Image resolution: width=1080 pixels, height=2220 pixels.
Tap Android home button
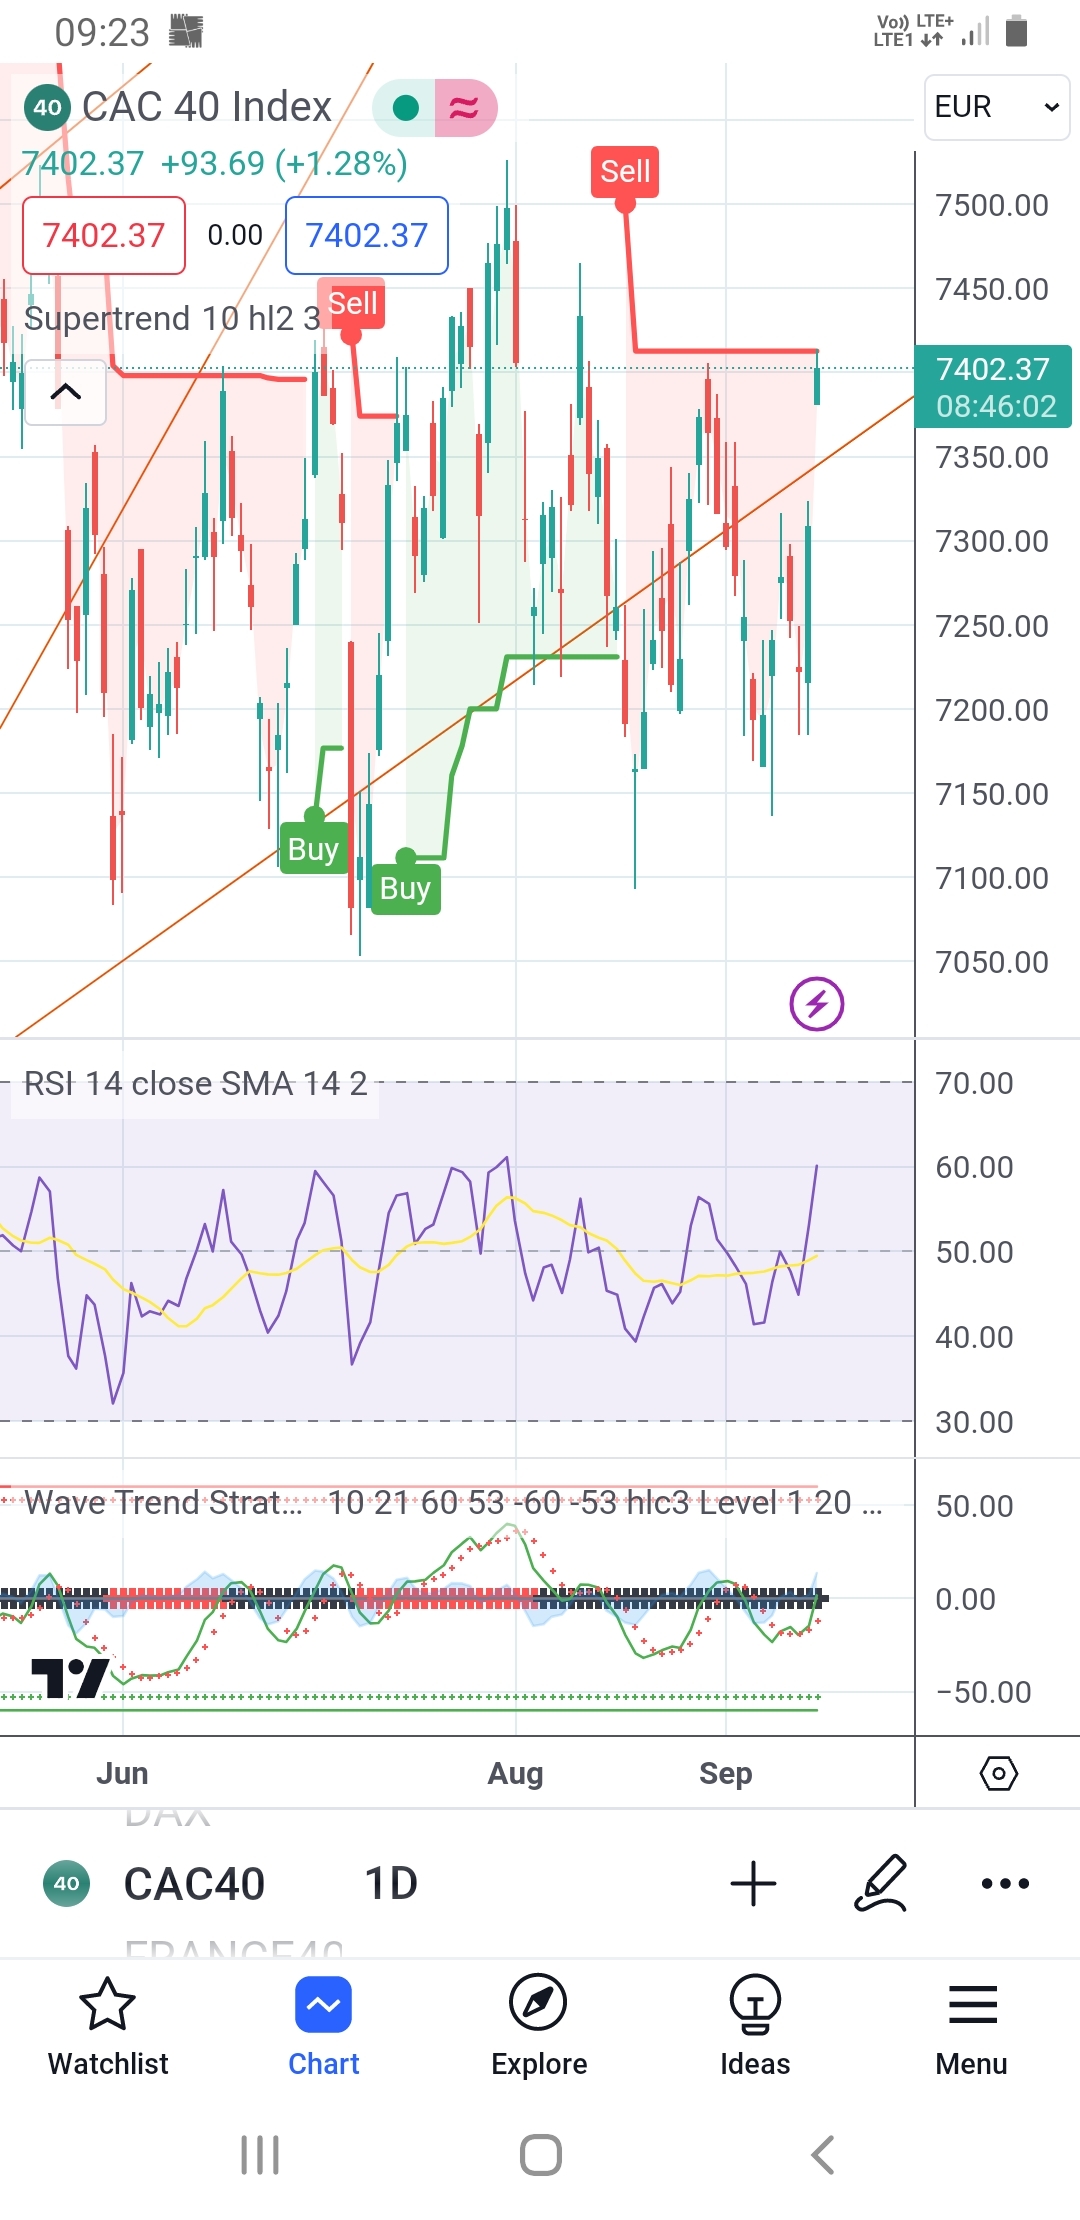click(x=541, y=2155)
